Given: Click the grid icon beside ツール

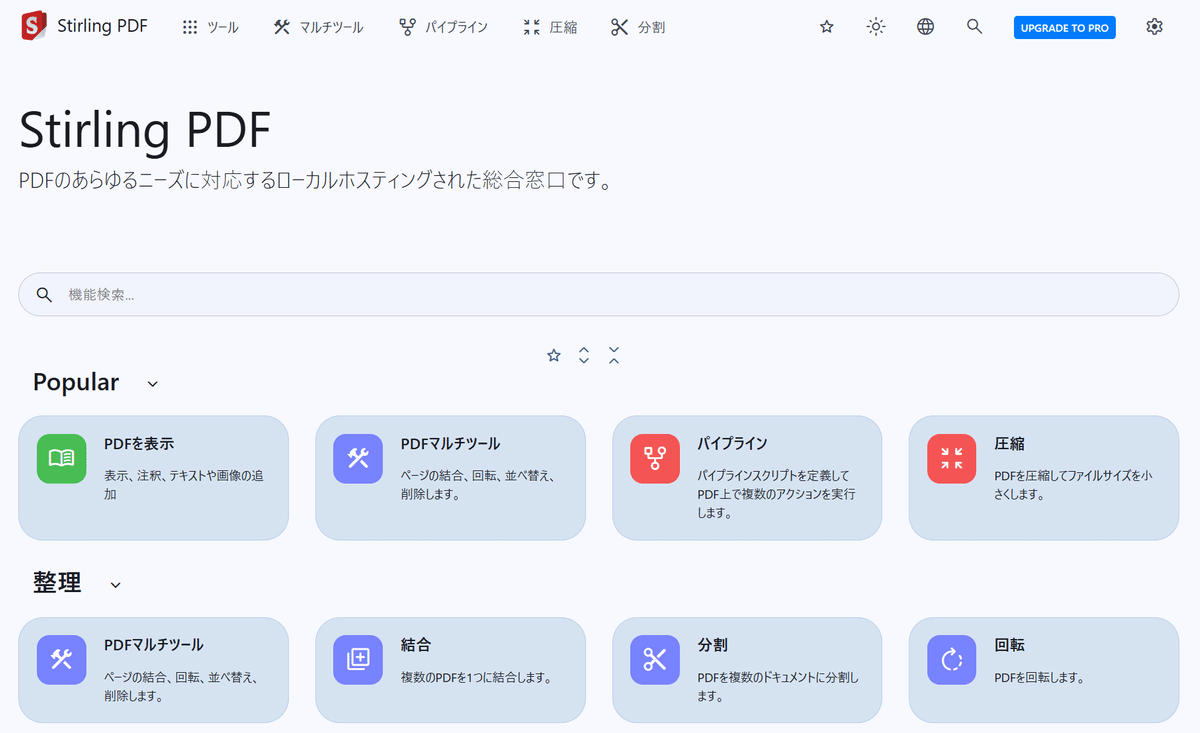Looking at the screenshot, I should [190, 28].
